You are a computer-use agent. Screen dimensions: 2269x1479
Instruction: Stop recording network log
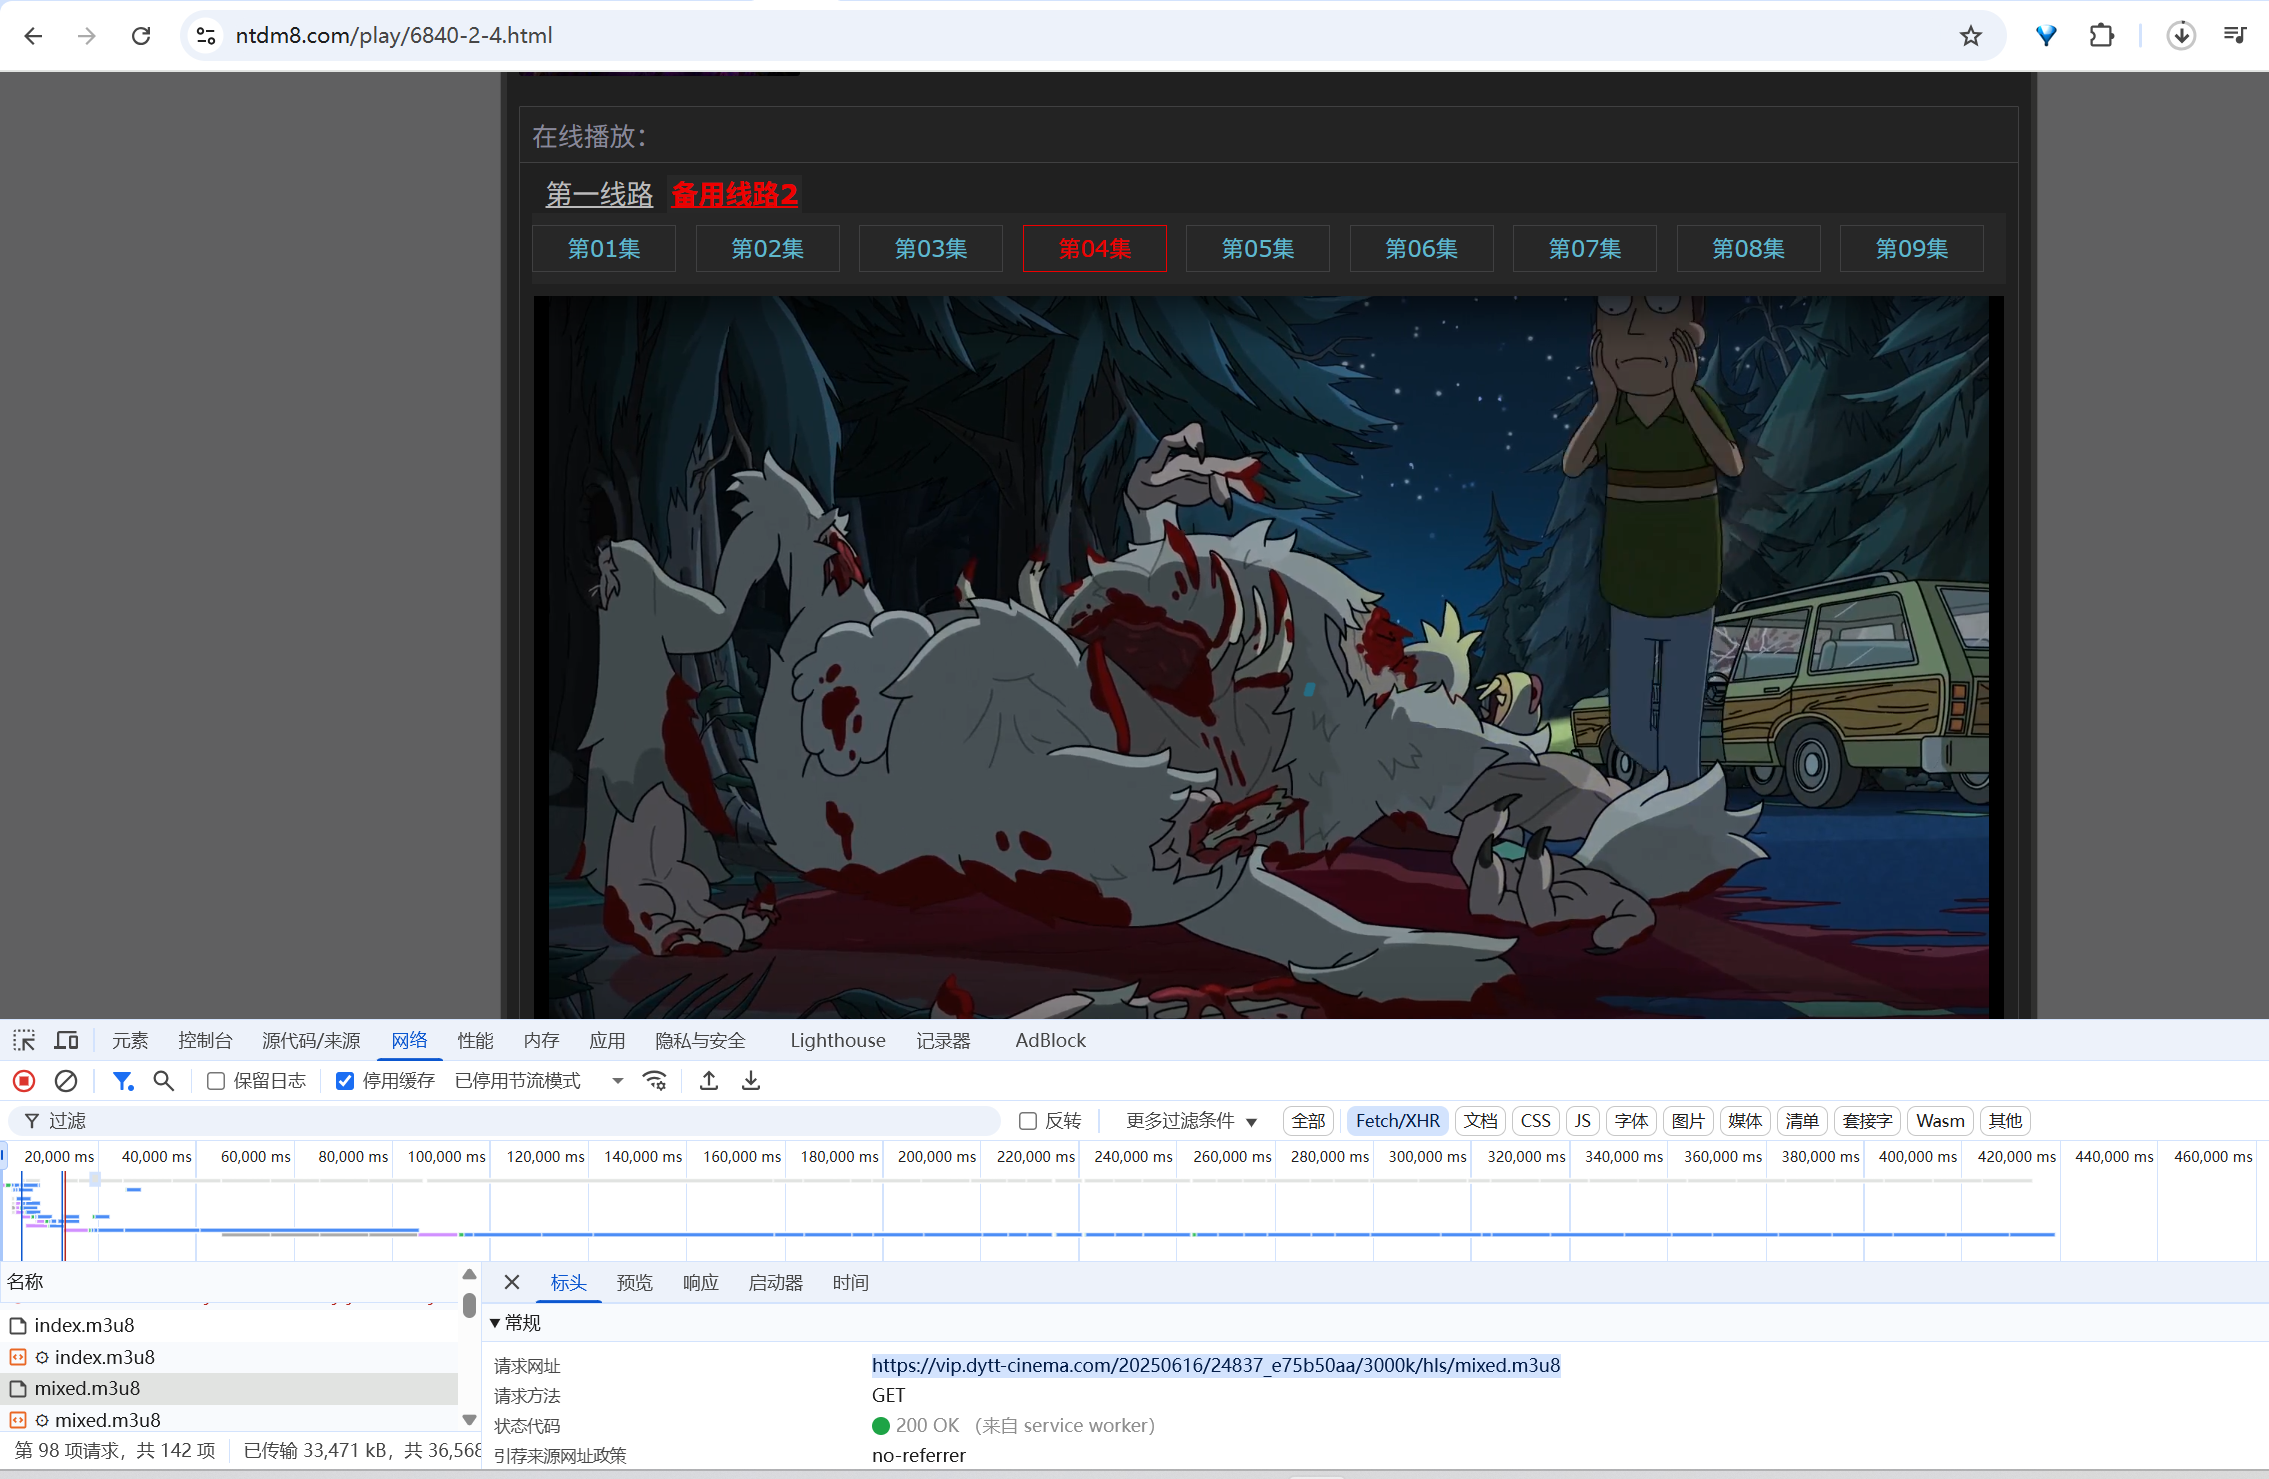24,1080
